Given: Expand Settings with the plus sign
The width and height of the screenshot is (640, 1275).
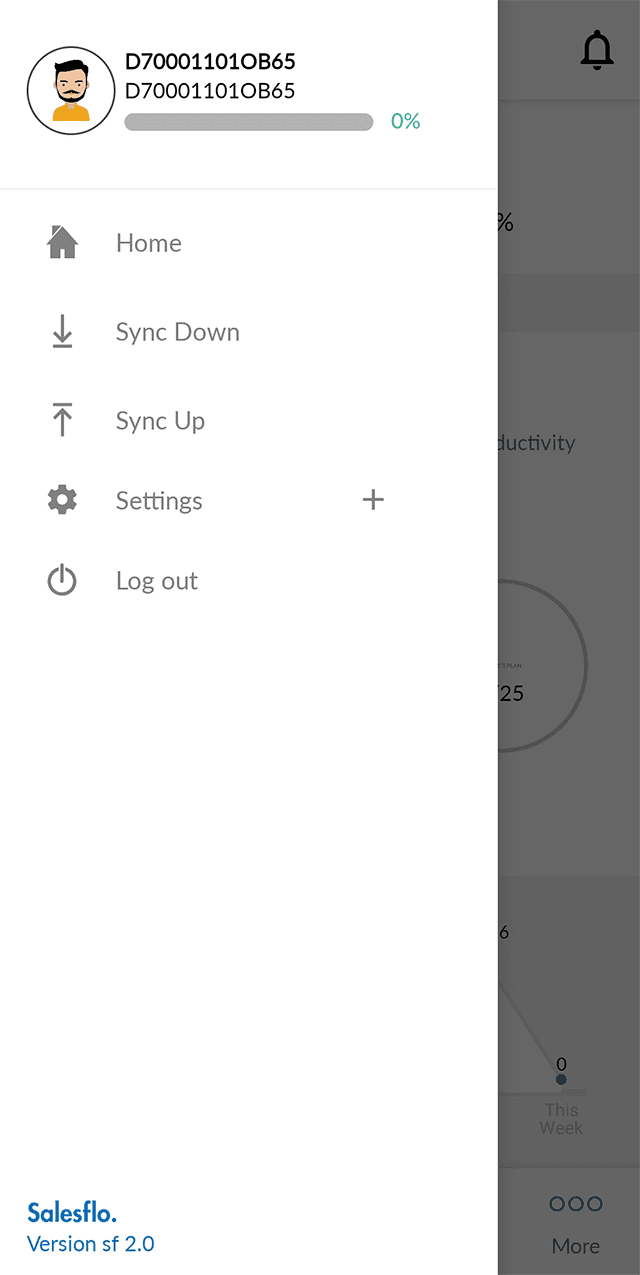Looking at the screenshot, I should coord(373,500).
